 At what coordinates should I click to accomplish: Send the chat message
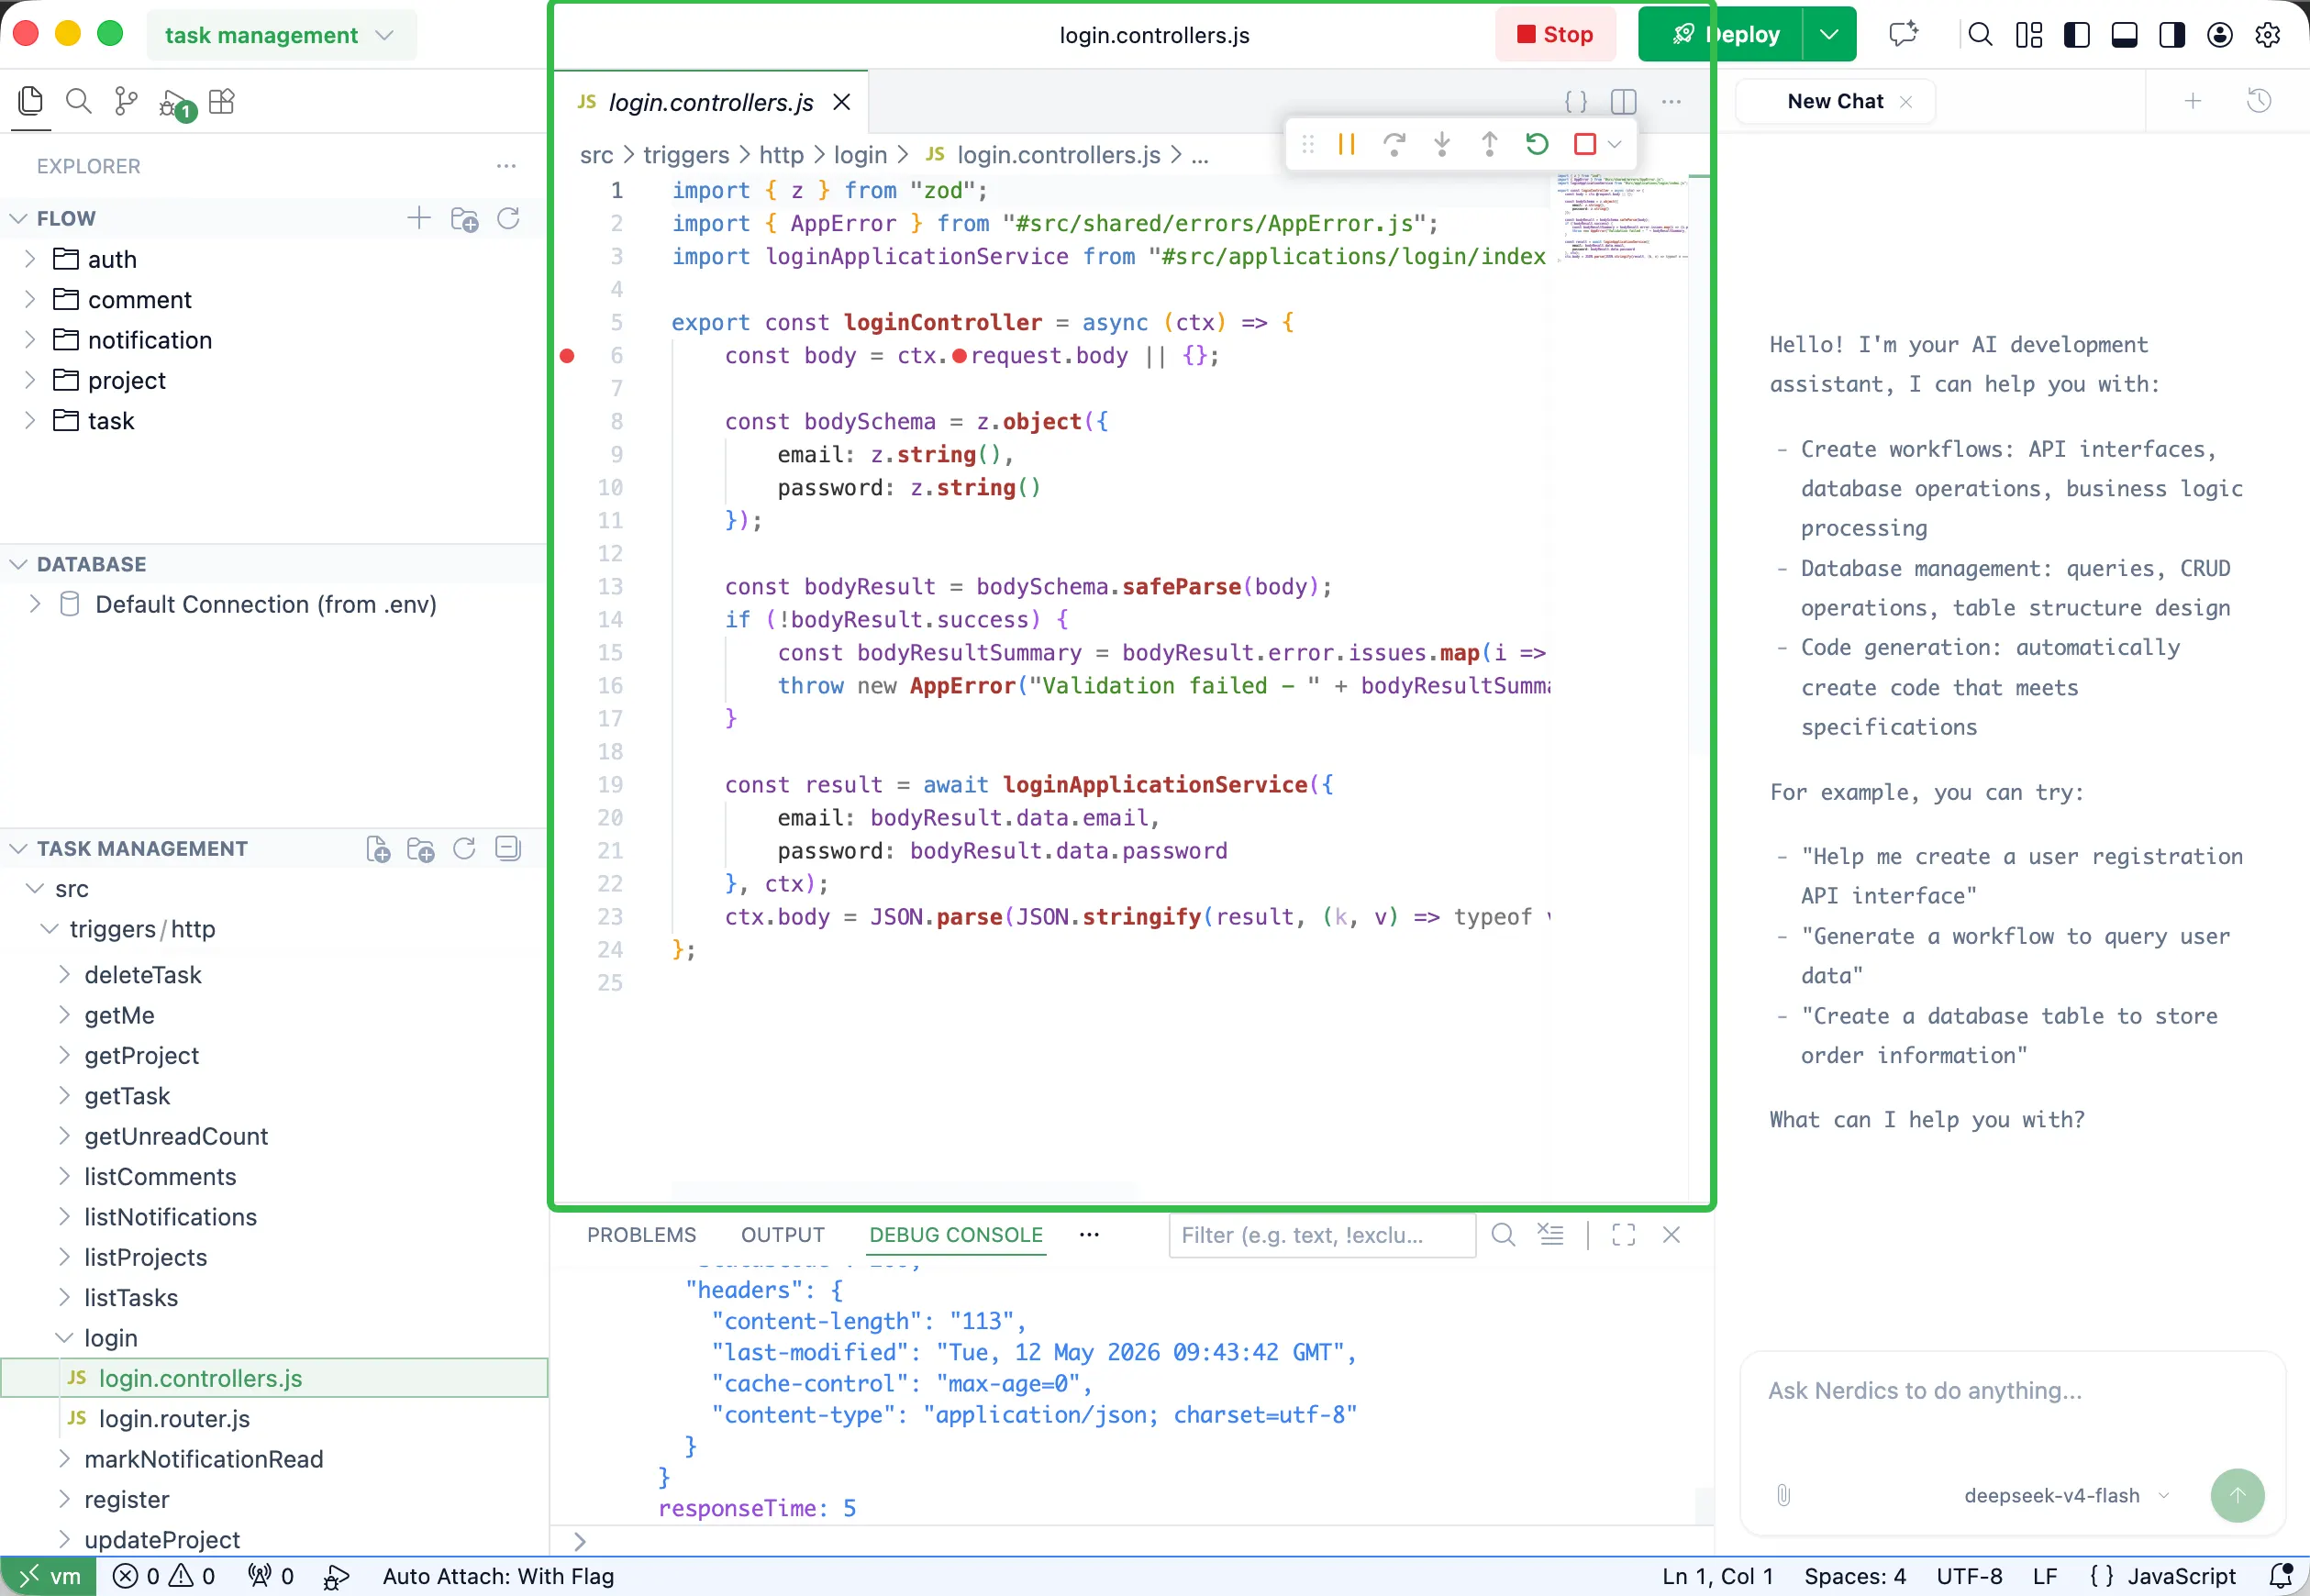tap(2238, 1495)
